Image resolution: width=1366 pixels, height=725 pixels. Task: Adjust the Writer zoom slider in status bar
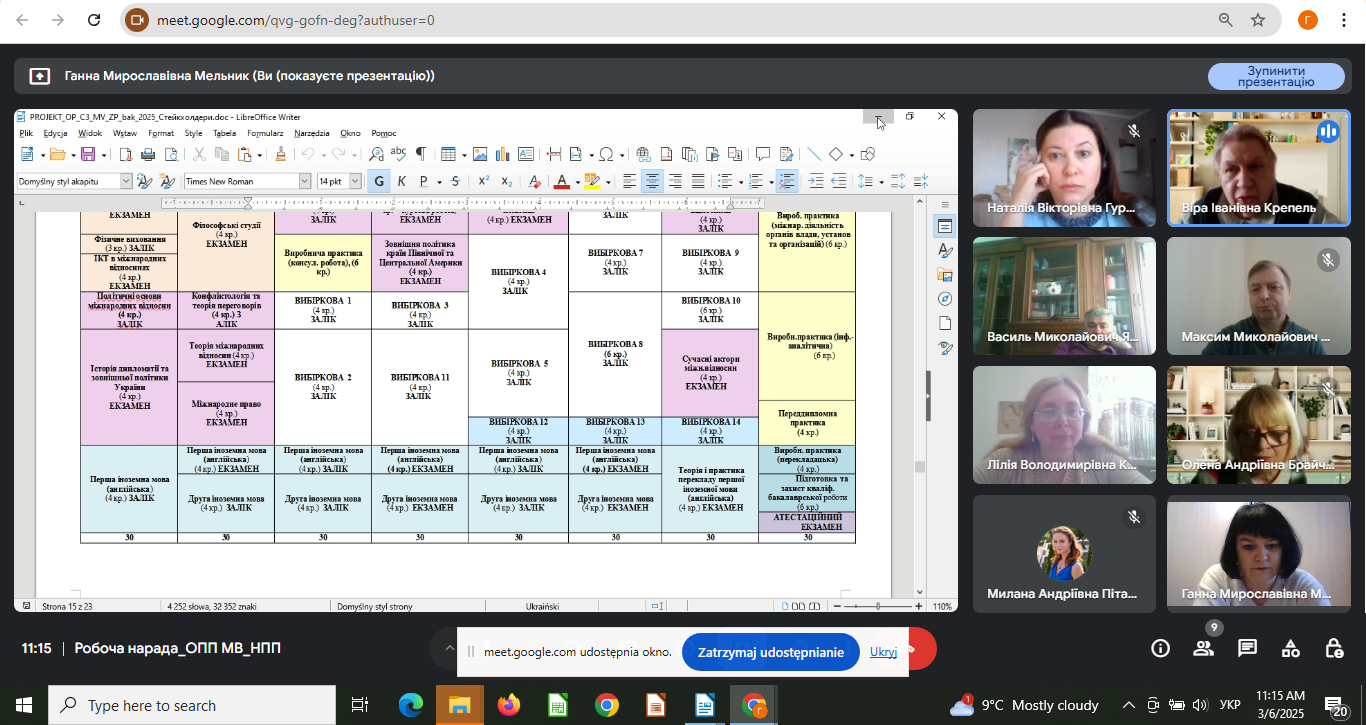coord(878,606)
